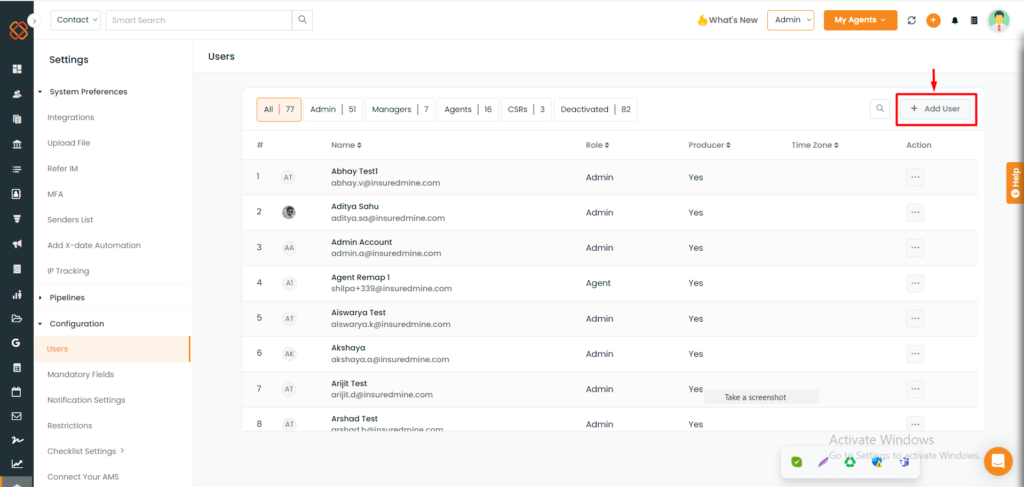Image resolution: width=1024 pixels, height=487 pixels.
Task: Open the funnel pipeline icon in sidebar
Action: [17, 219]
